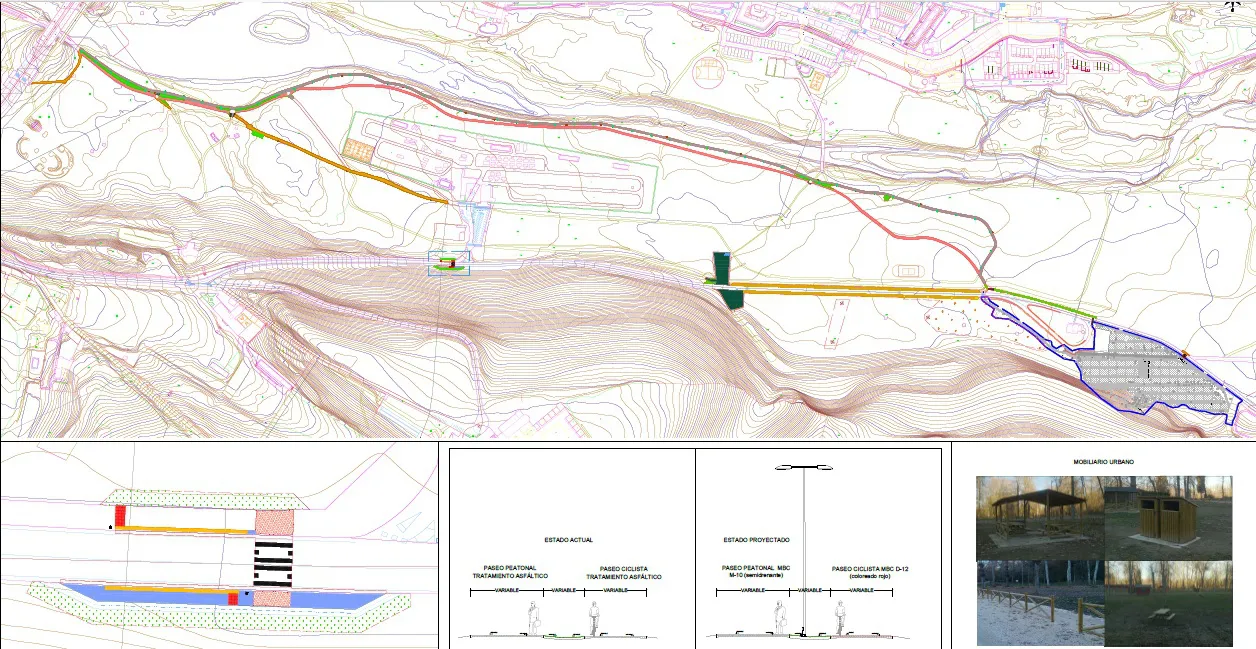This screenshot has width=1256, height=649.
Task: Open the snowy wooden fence photo
Action: click(1040, 603)
